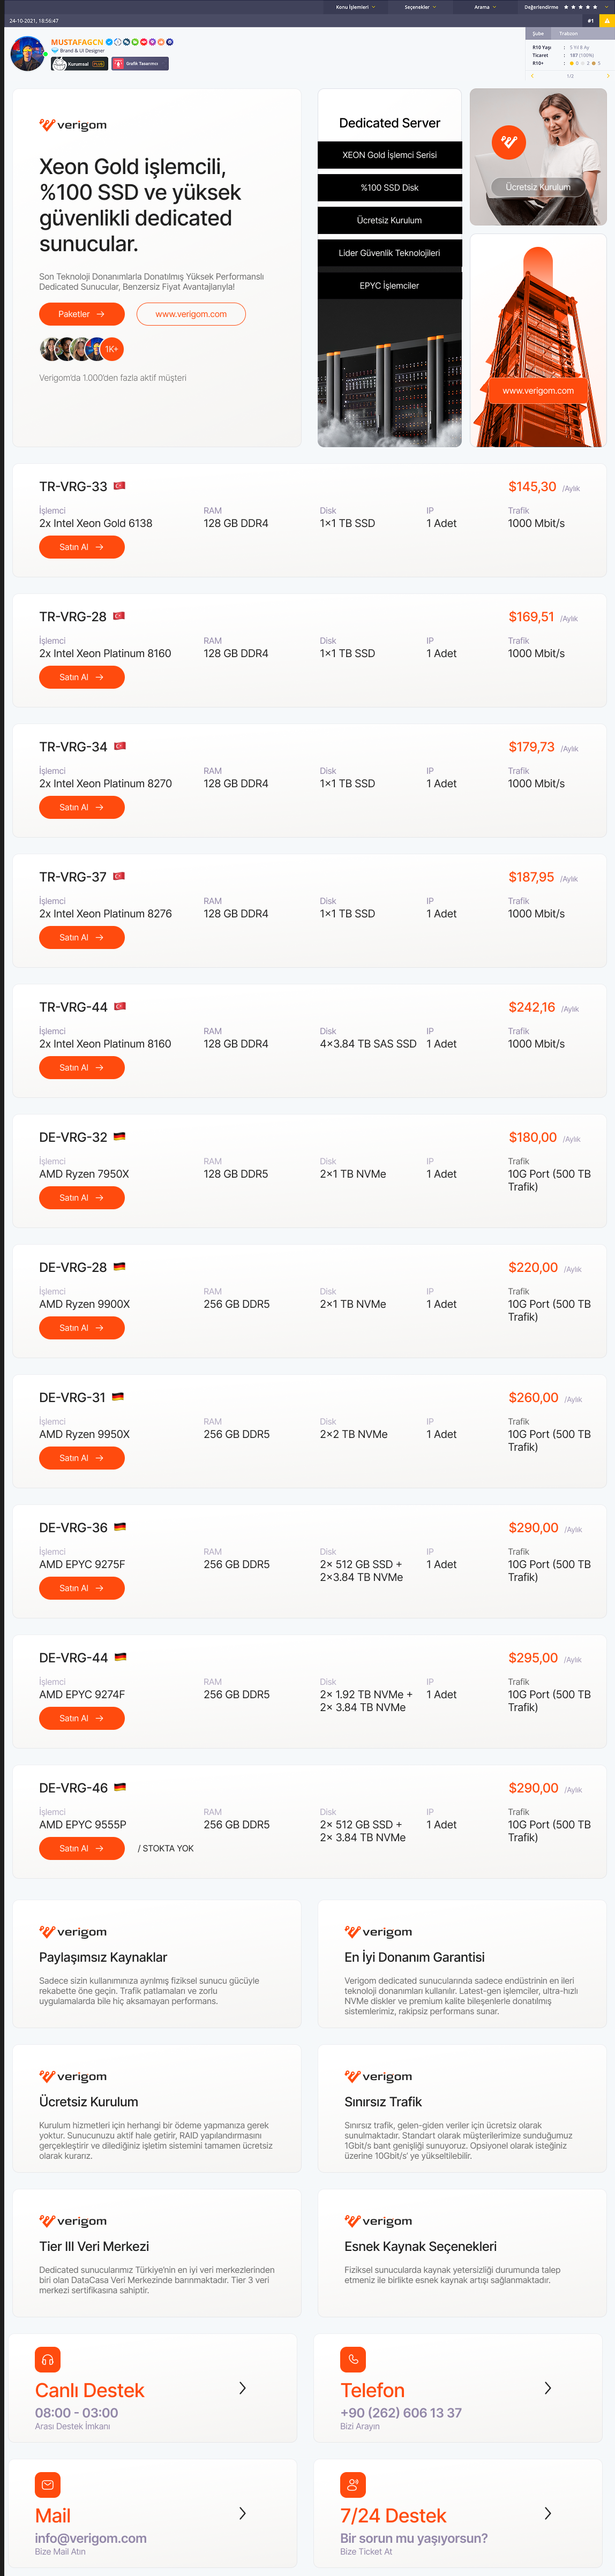615x2576 pixels.
Task: Go to next page arrow in profile panel
Action: (x=608, y=76)
